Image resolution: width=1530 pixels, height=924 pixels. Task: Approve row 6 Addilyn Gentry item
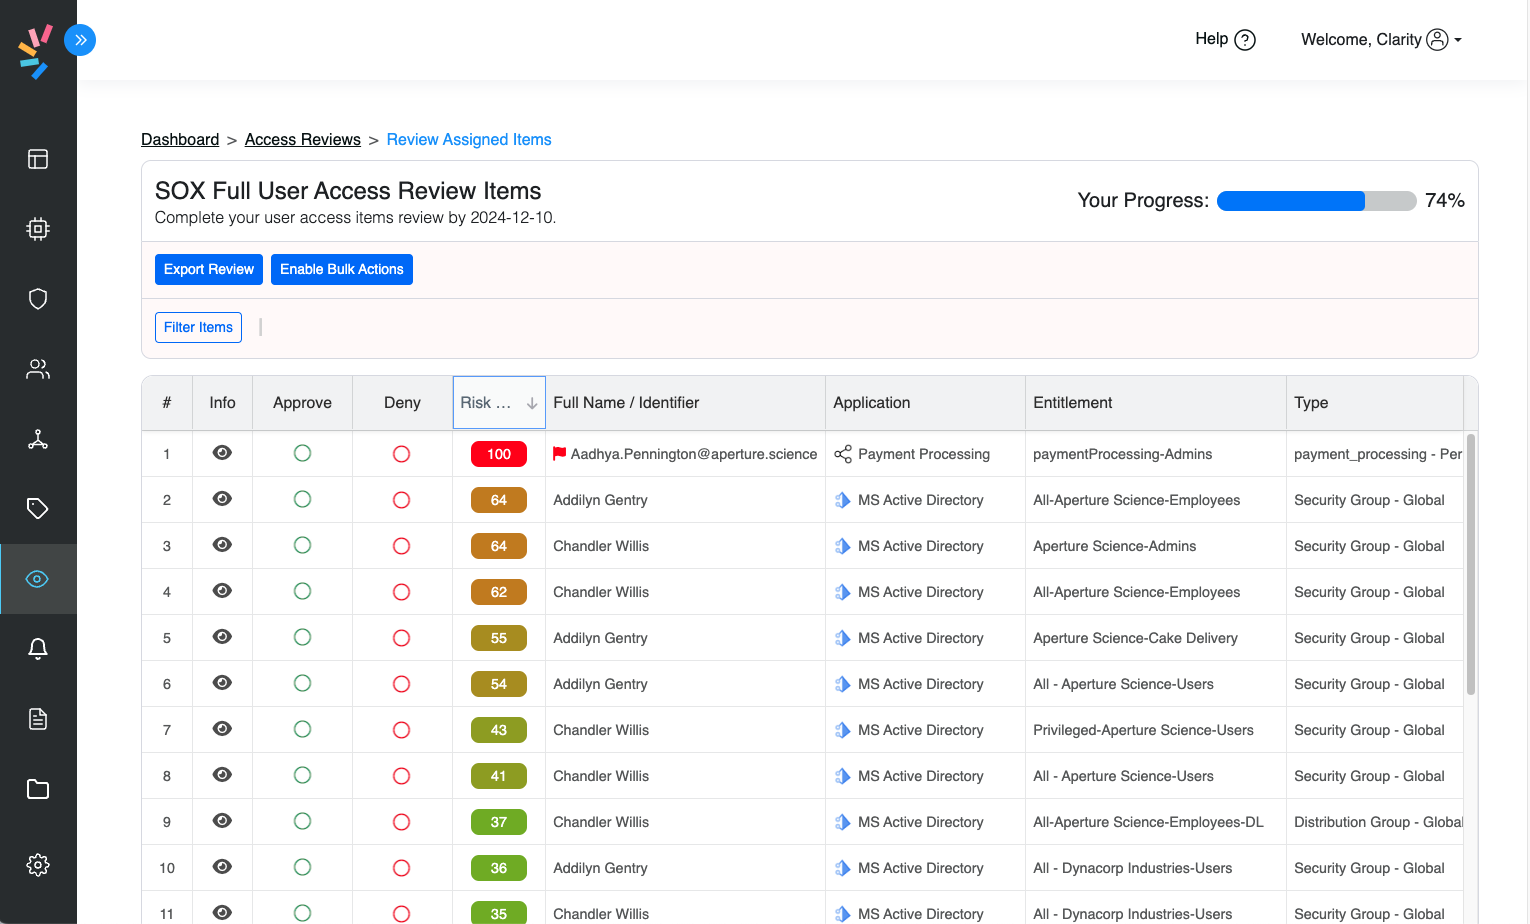click(302, 683)
